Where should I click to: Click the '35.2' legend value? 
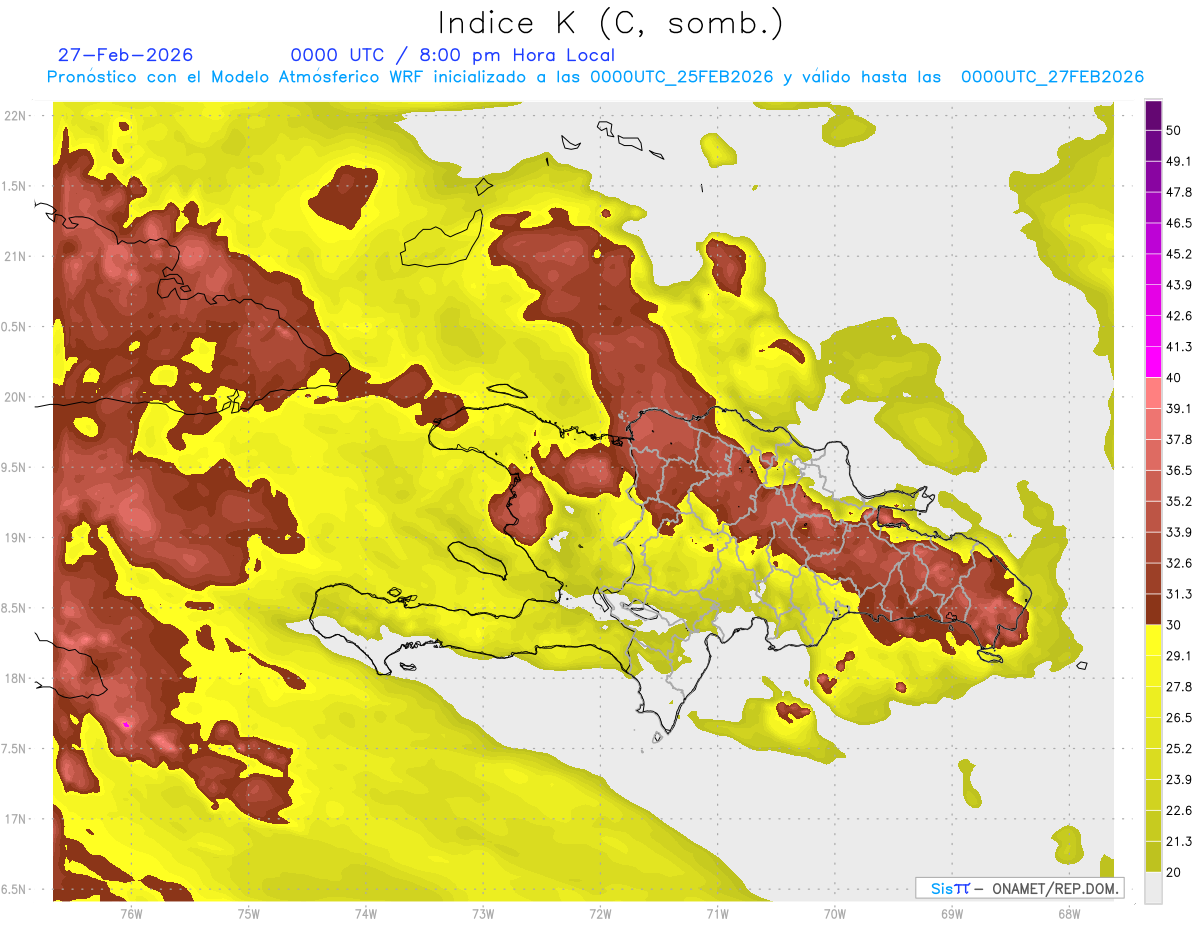1179,501
